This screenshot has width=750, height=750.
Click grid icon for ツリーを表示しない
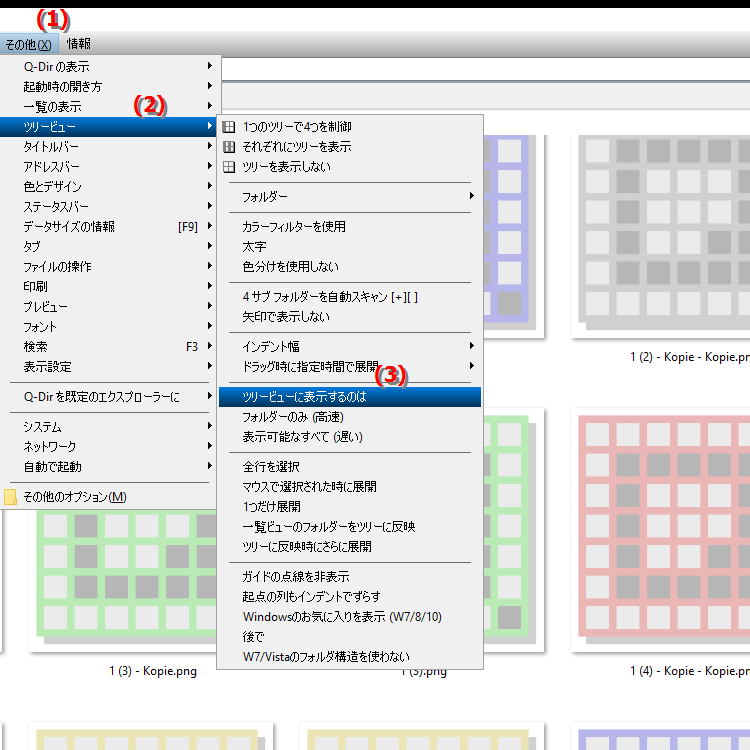[x=229, y=167]
